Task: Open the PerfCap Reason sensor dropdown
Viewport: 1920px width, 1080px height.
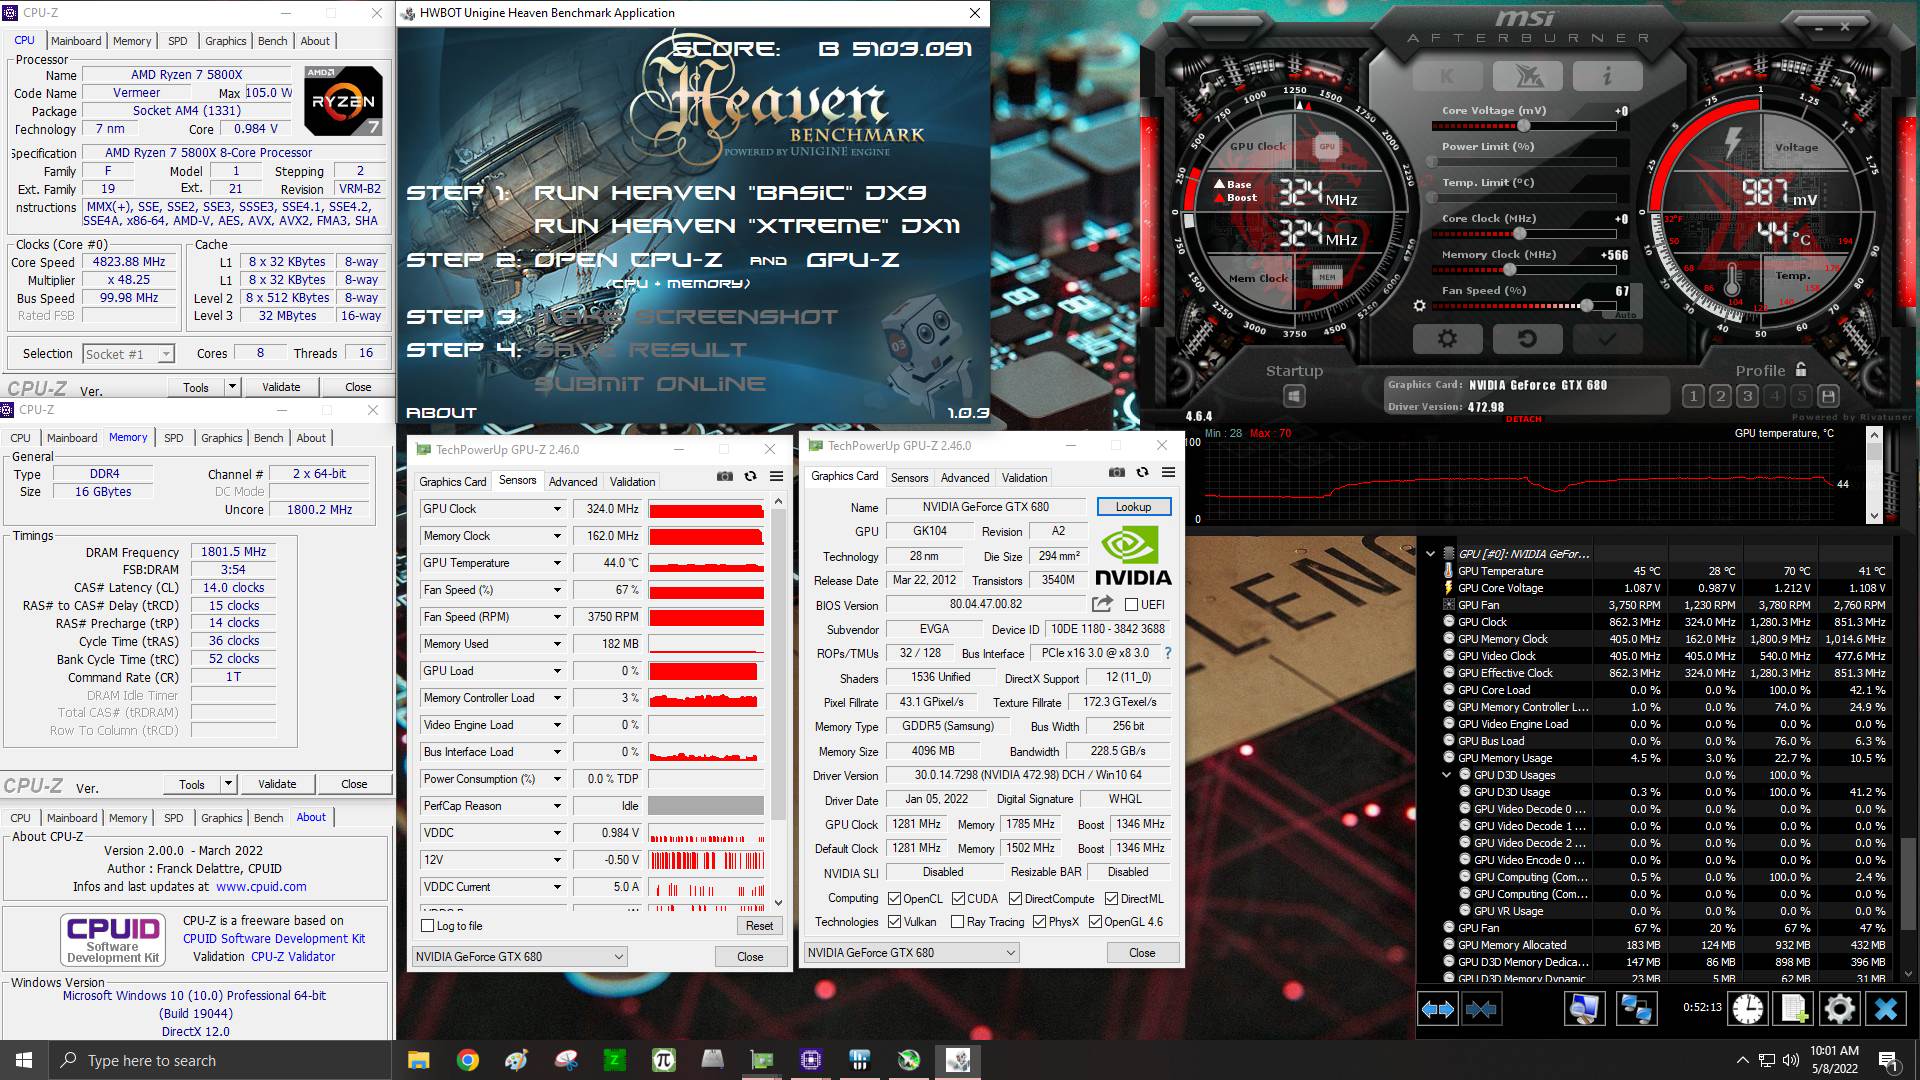Action: click(557, 806)
